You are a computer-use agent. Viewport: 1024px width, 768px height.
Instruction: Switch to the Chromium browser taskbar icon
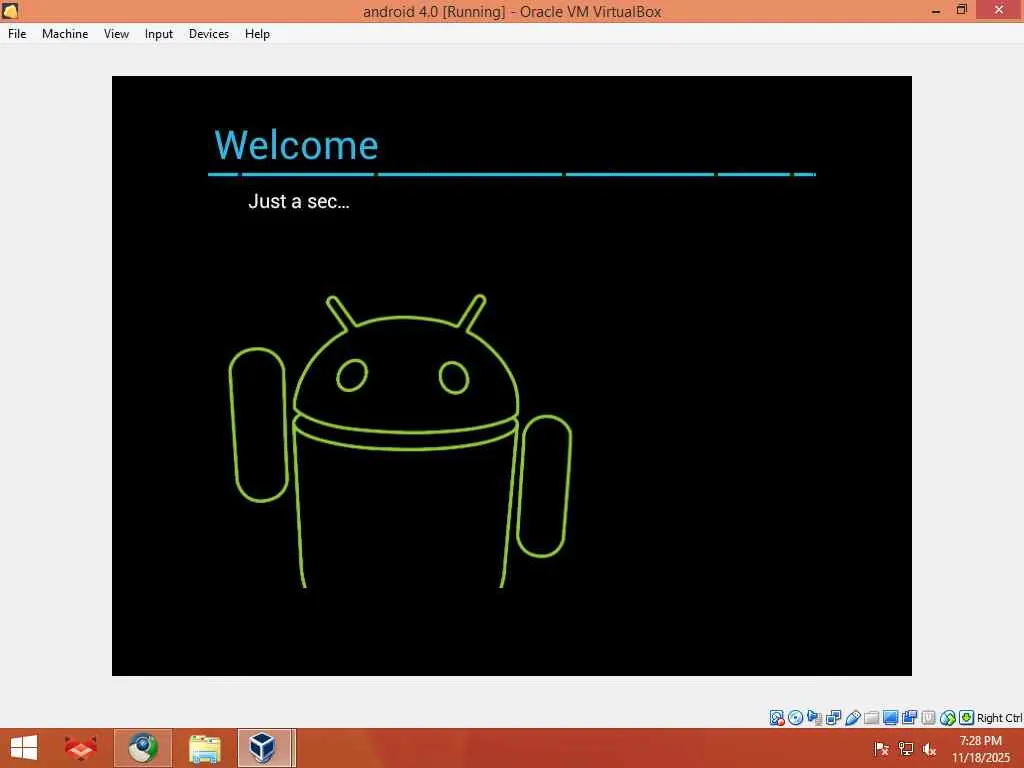pos(143,748)
